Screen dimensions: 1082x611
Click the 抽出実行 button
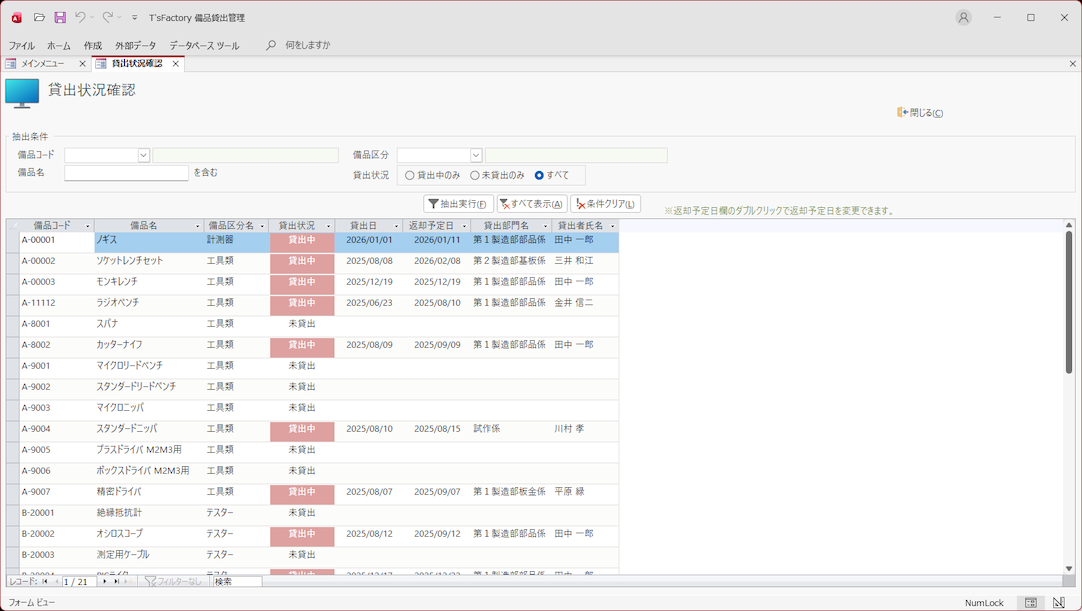pos(458,204)
